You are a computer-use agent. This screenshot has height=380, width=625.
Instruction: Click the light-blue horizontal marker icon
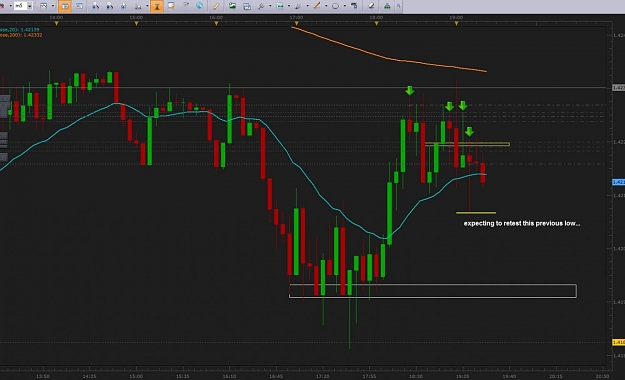[x=280, y=6]
